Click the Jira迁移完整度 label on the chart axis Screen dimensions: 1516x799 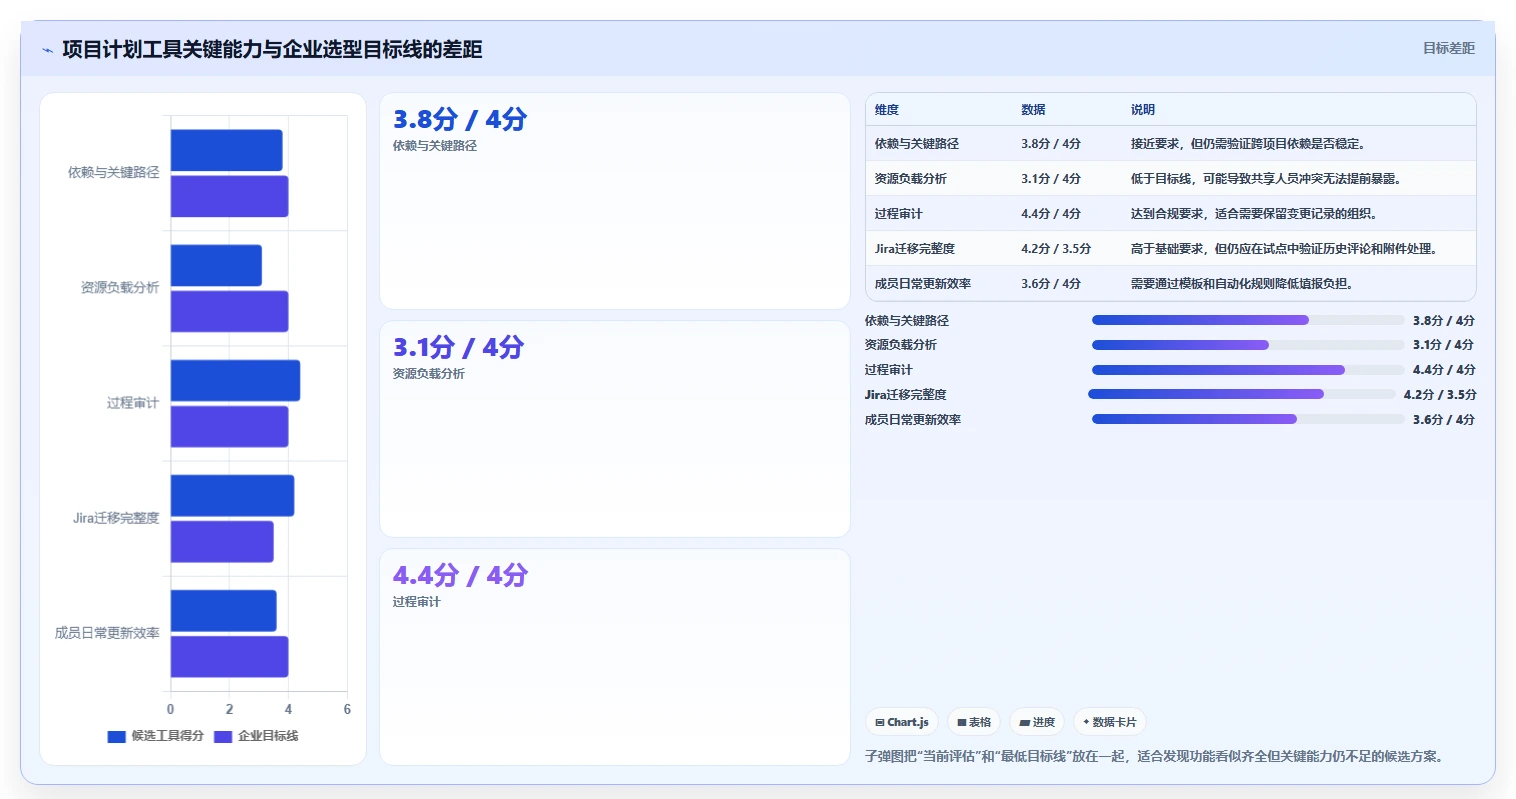coord(116,518)
